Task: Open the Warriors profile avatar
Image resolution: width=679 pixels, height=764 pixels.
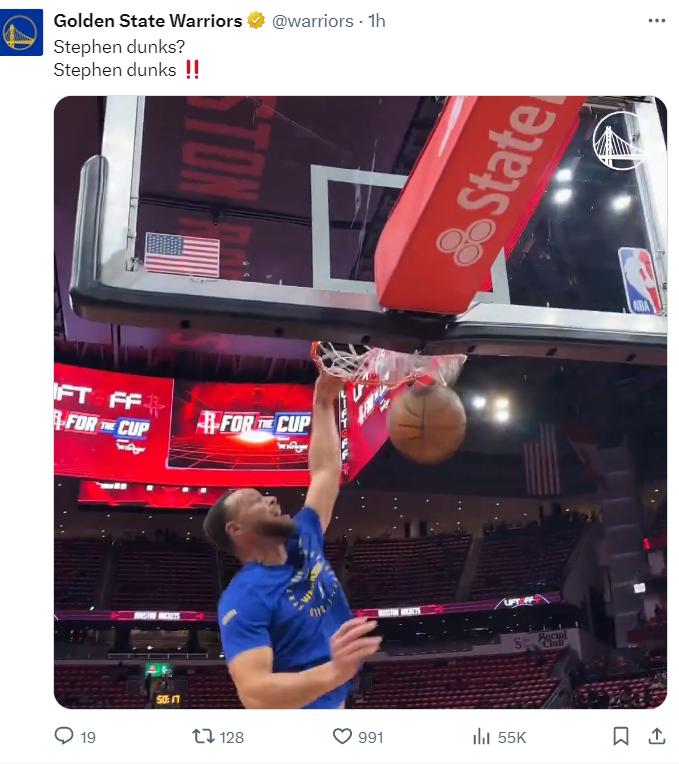Action: pyautogui.click(x=21, y=33)
